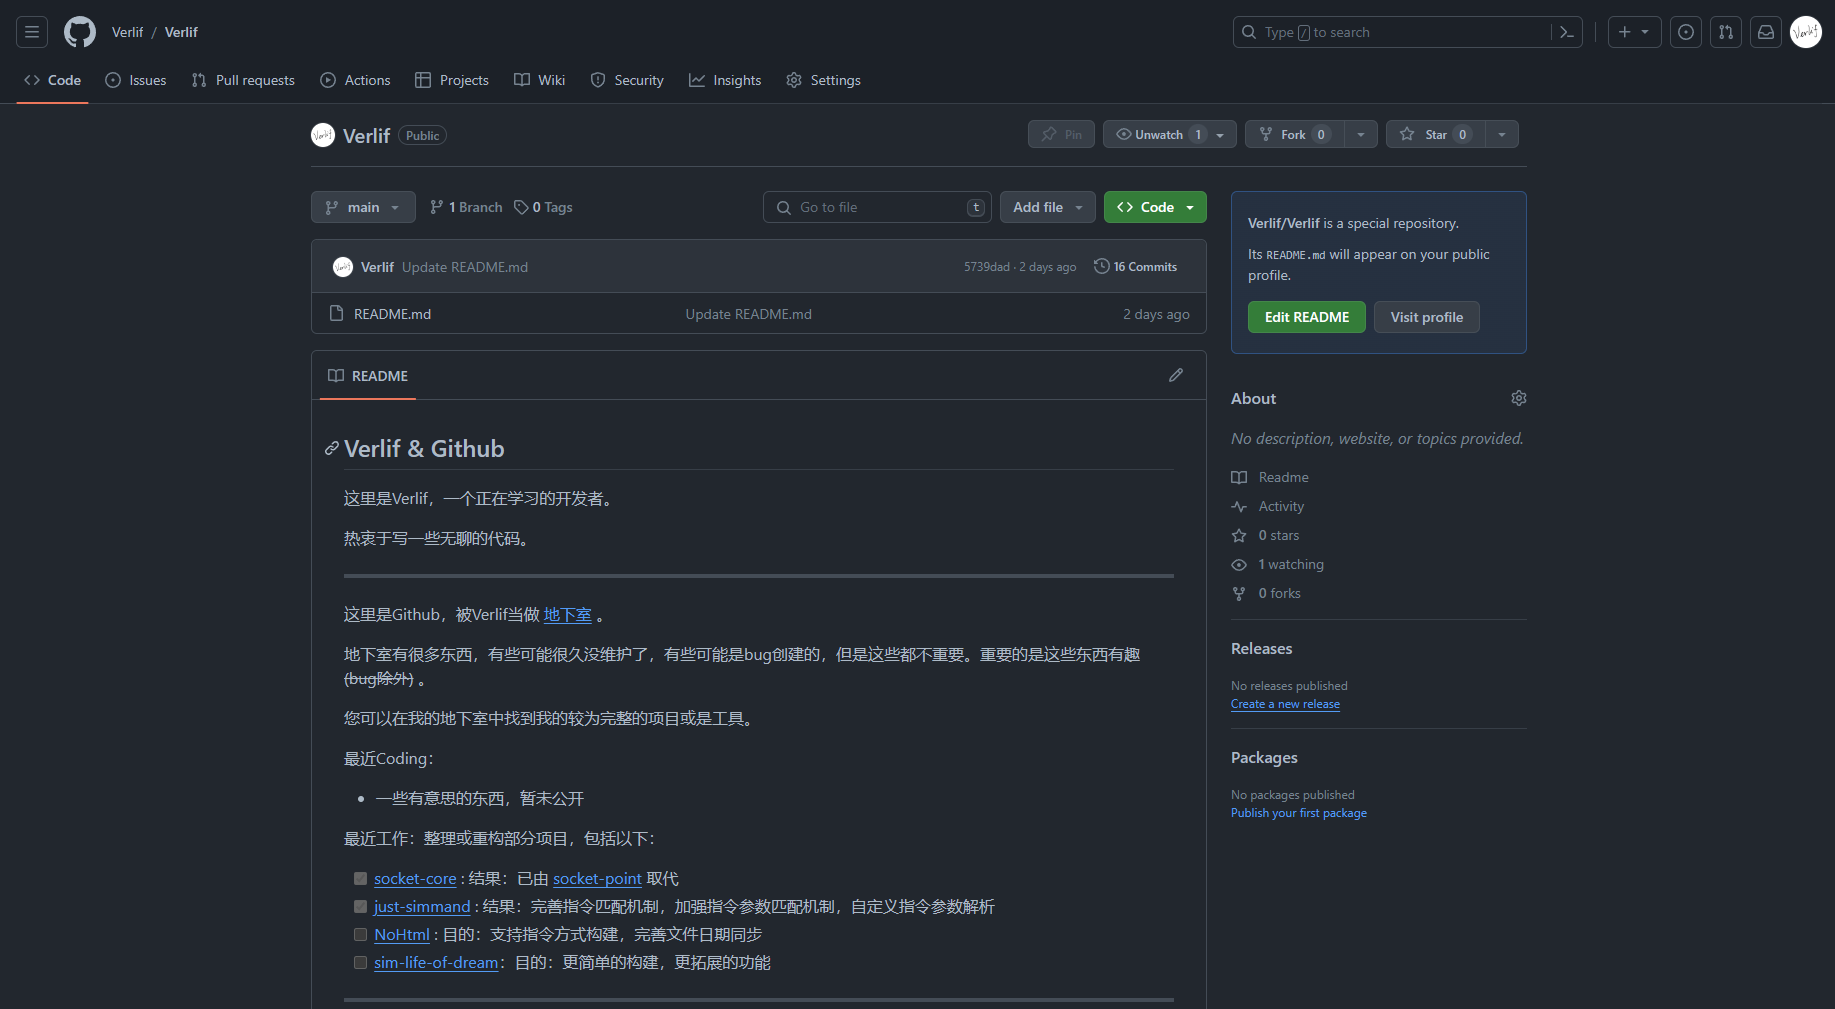Check the NoHtml task checkbox
The width and height of the screenshot is (1835, 1009).
[x=360, y=934]
